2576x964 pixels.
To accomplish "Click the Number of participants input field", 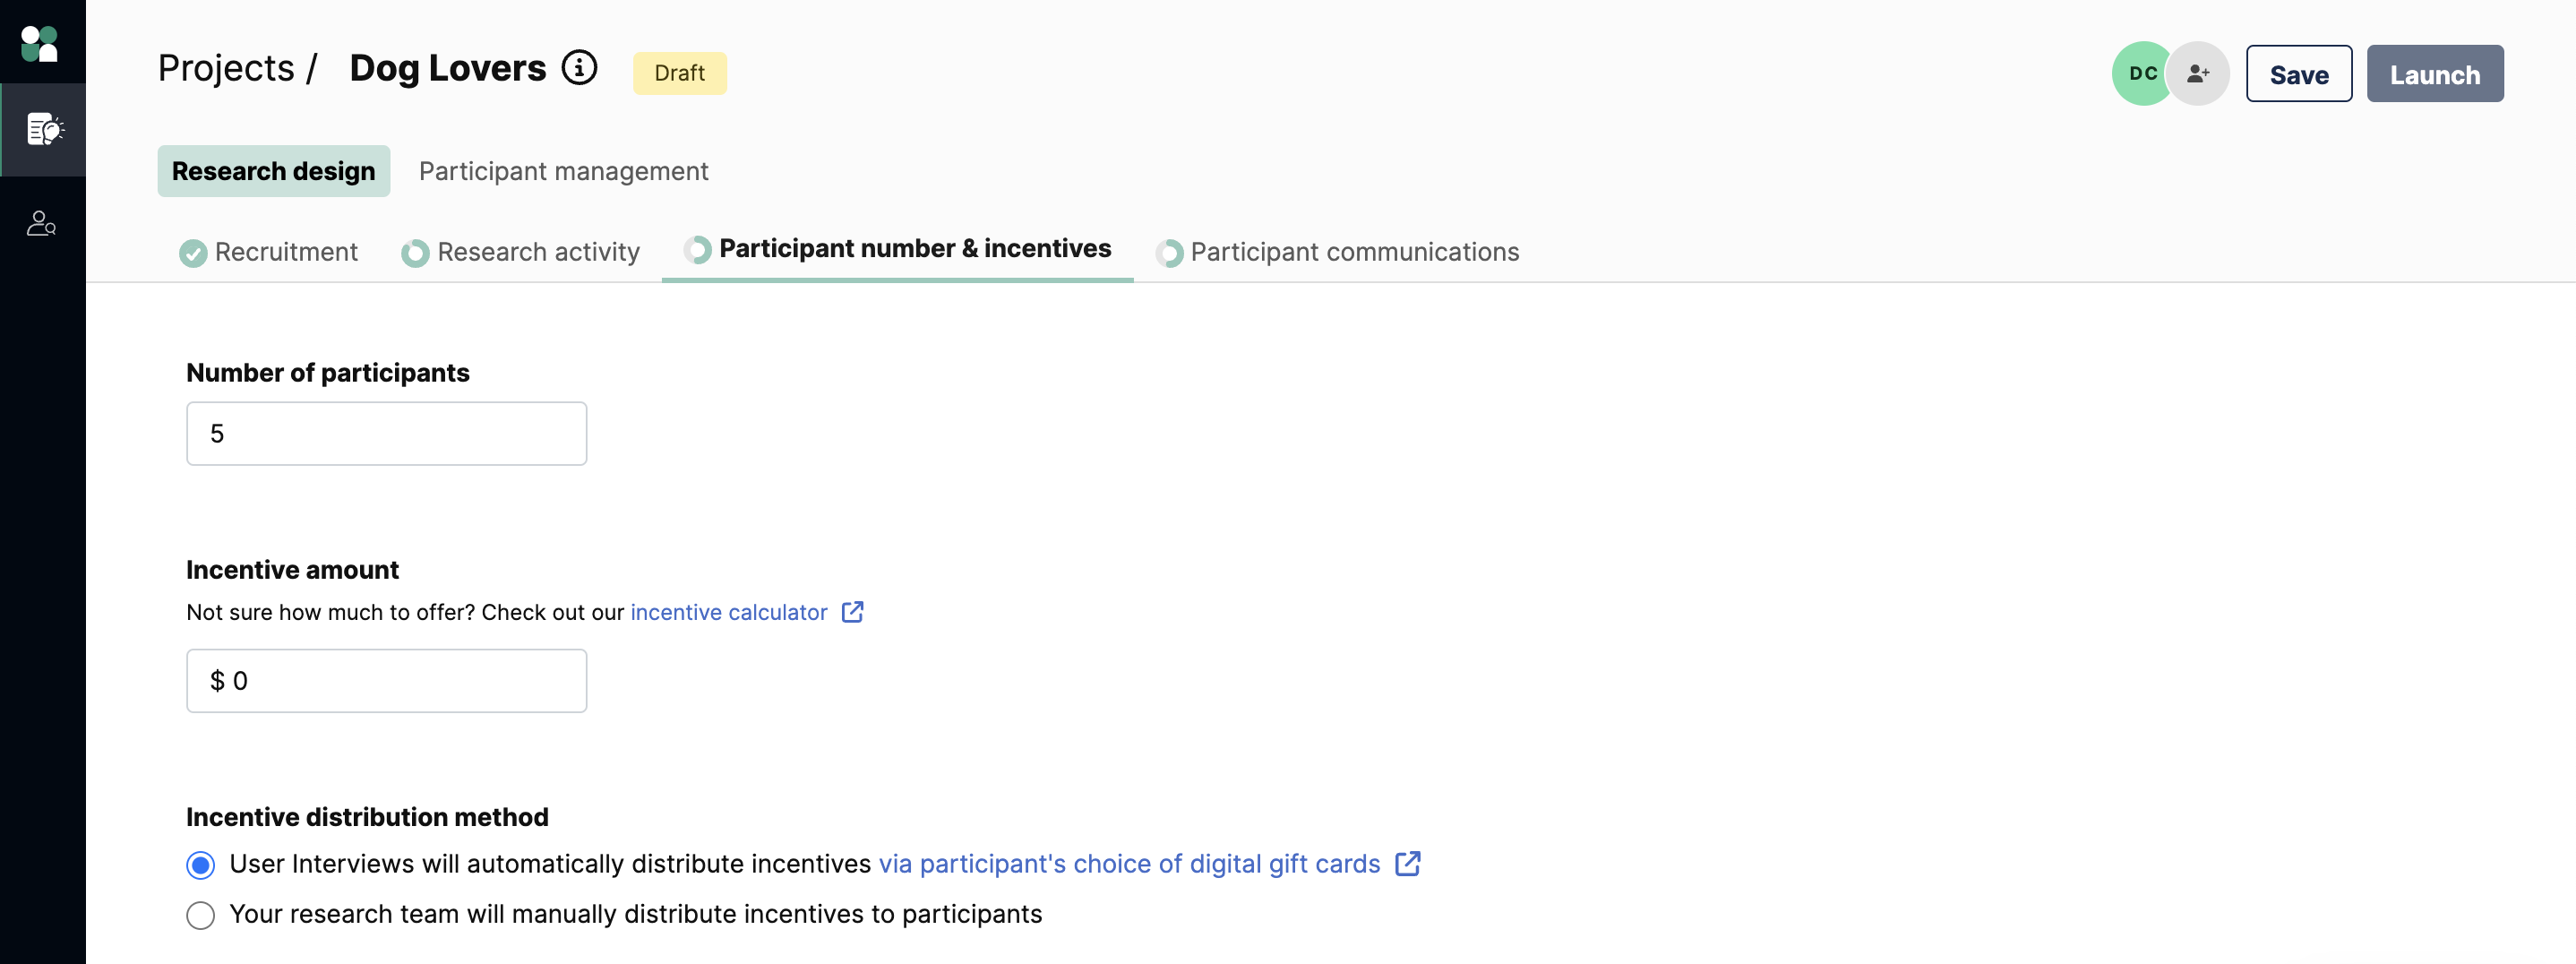I will [386, 433].
